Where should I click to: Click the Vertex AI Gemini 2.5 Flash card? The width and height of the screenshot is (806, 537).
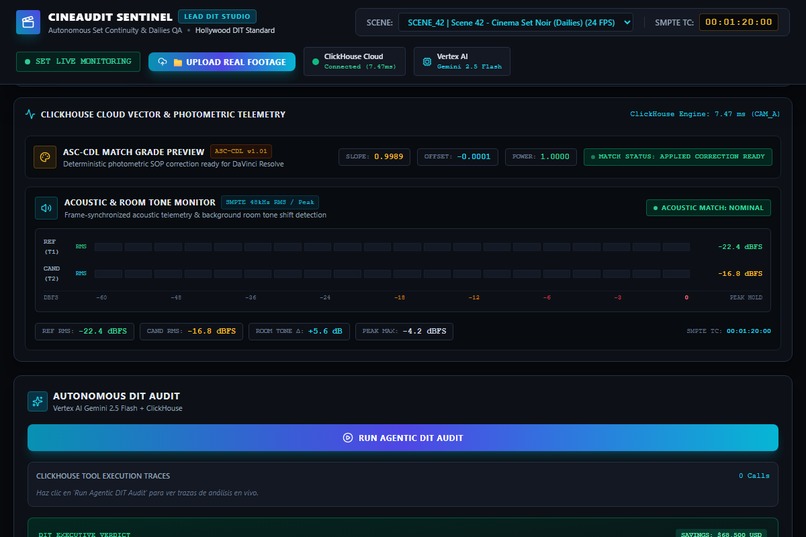(x=462, y=62)
